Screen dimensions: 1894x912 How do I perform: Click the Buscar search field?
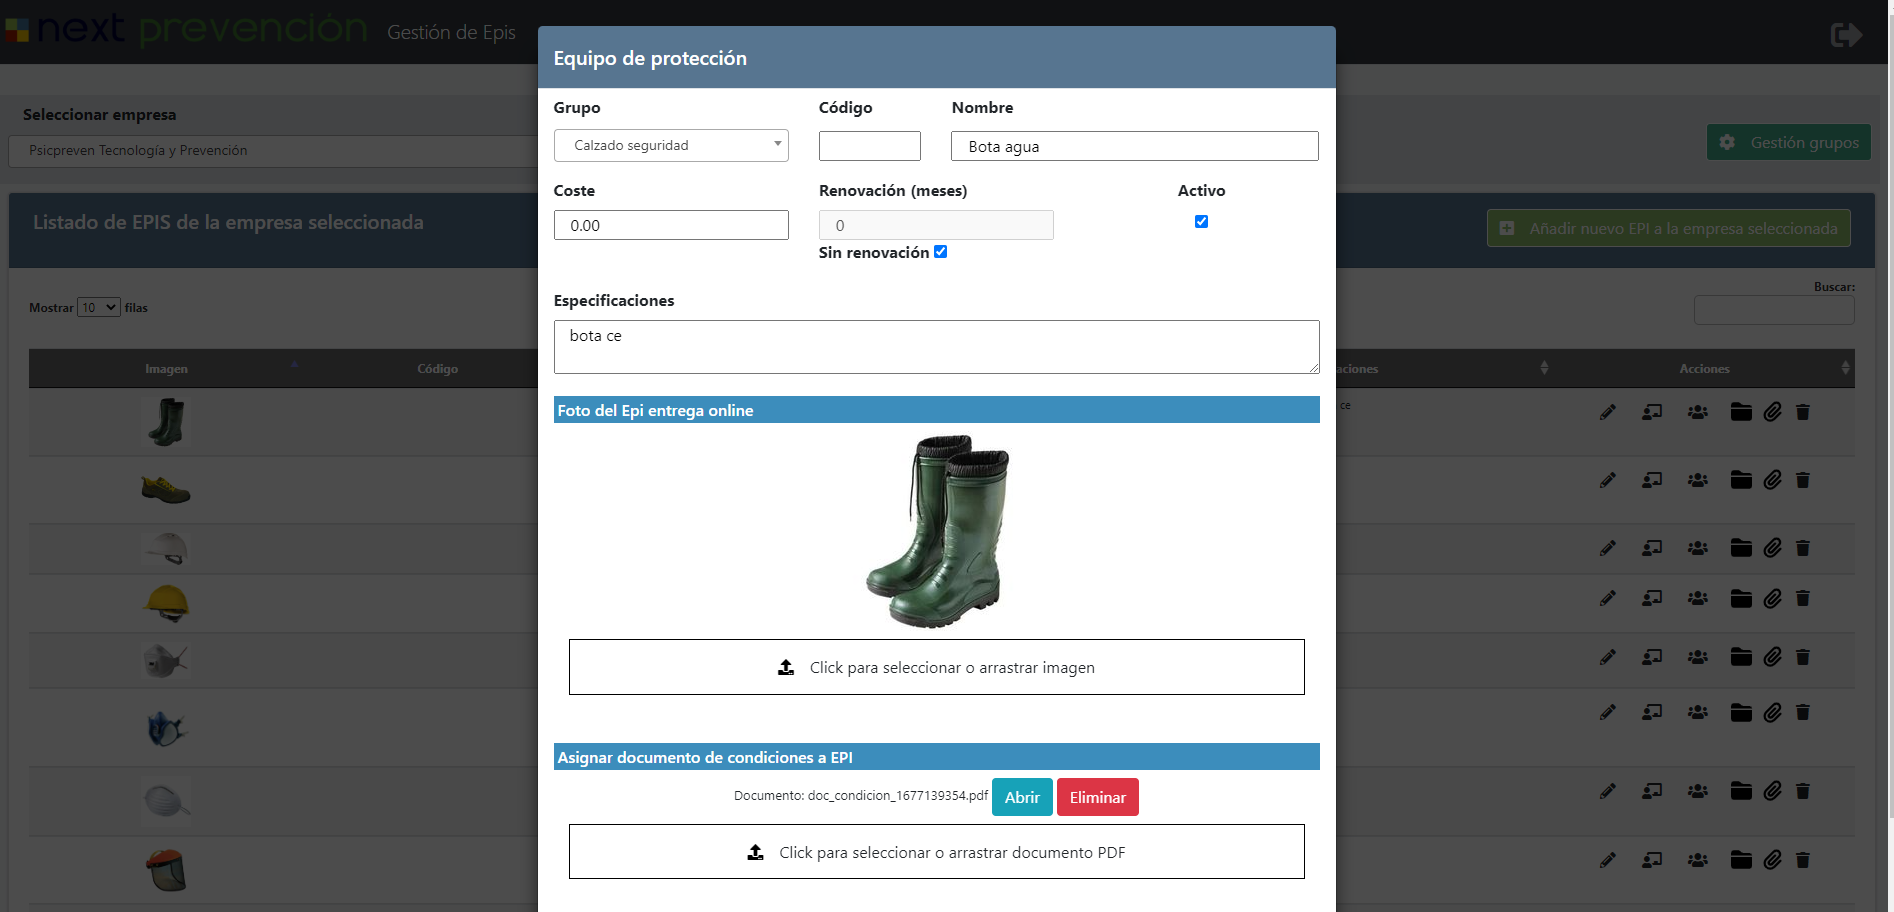pyautogui.click(x=1774, y=310)
